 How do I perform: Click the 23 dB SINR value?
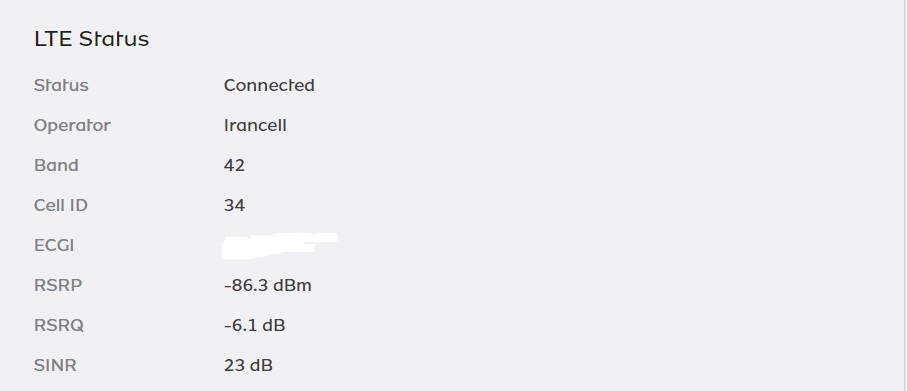click(x=248, y=366)
